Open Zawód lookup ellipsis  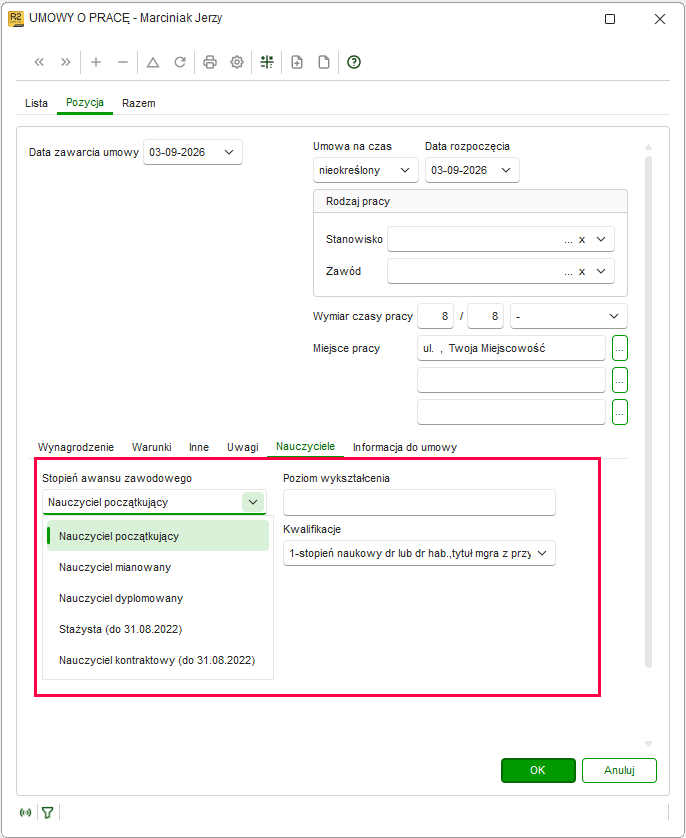(568, 273)
